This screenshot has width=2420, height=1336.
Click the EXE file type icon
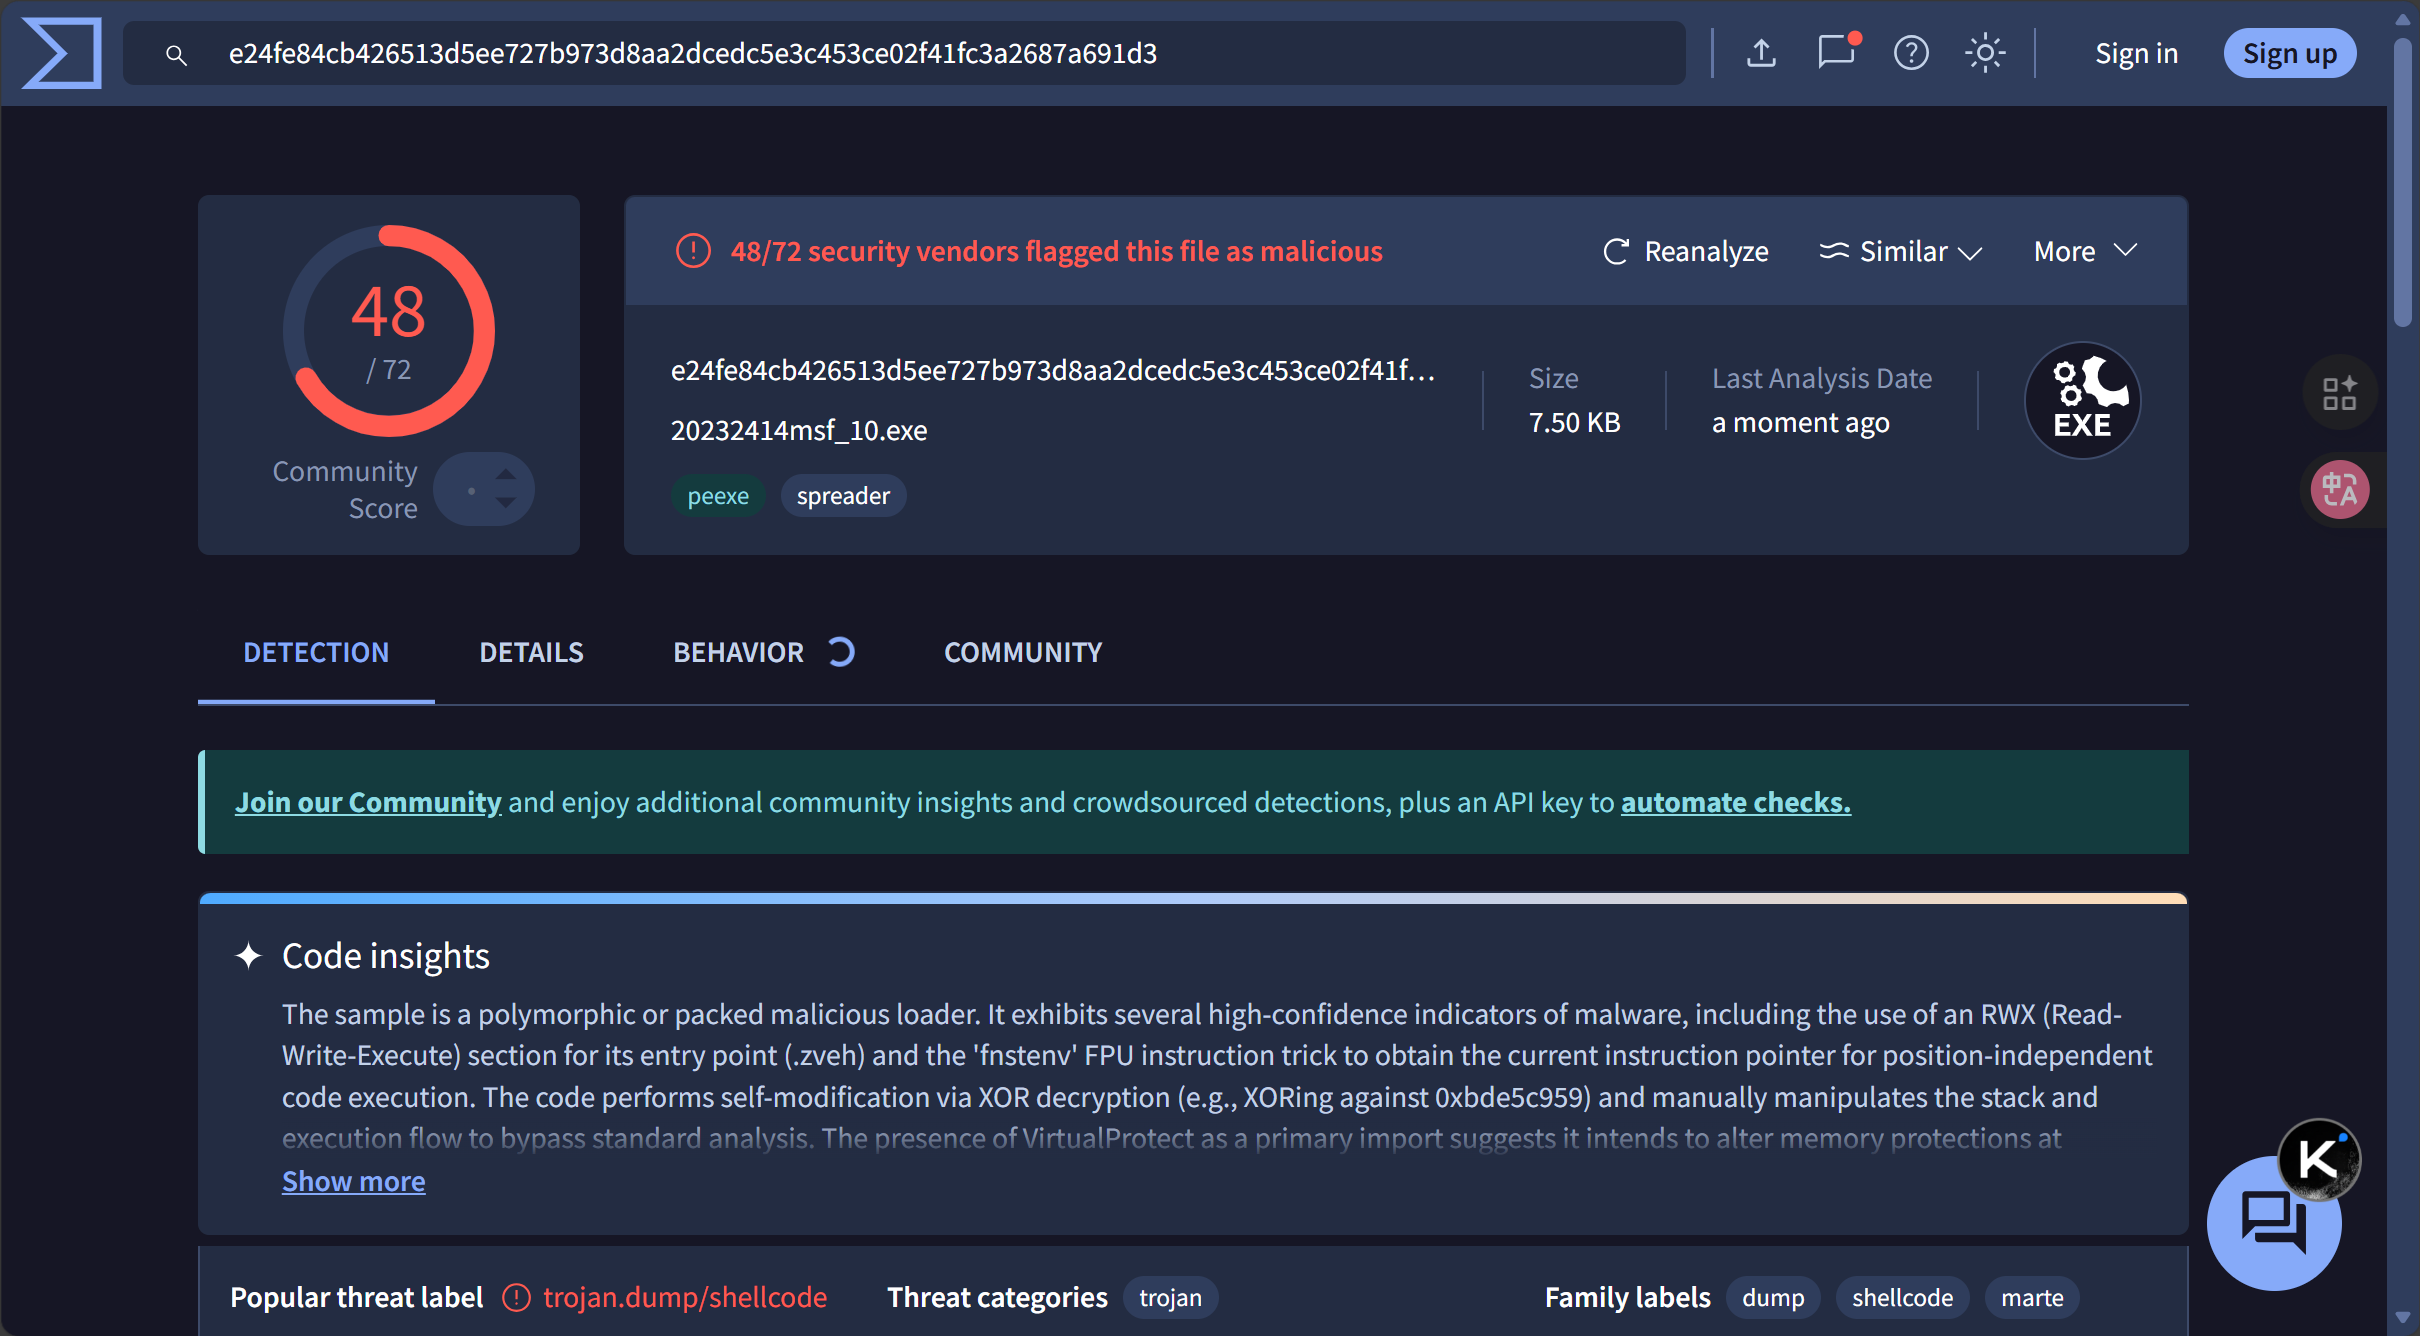pos(2082,400)
